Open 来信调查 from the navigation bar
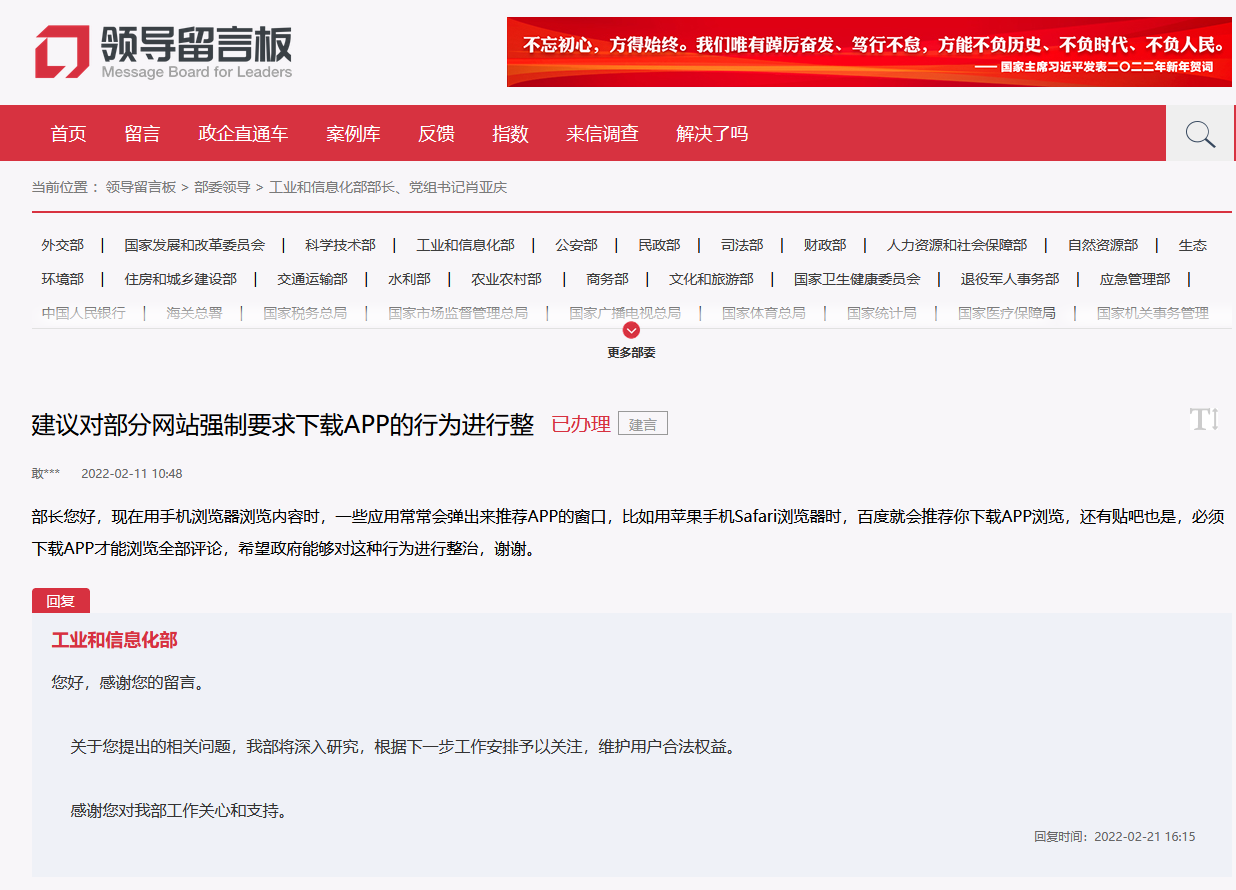Image resolution: width=1236 pixels, height=890 pixels. pyautogui.click(x=601, y=133)
